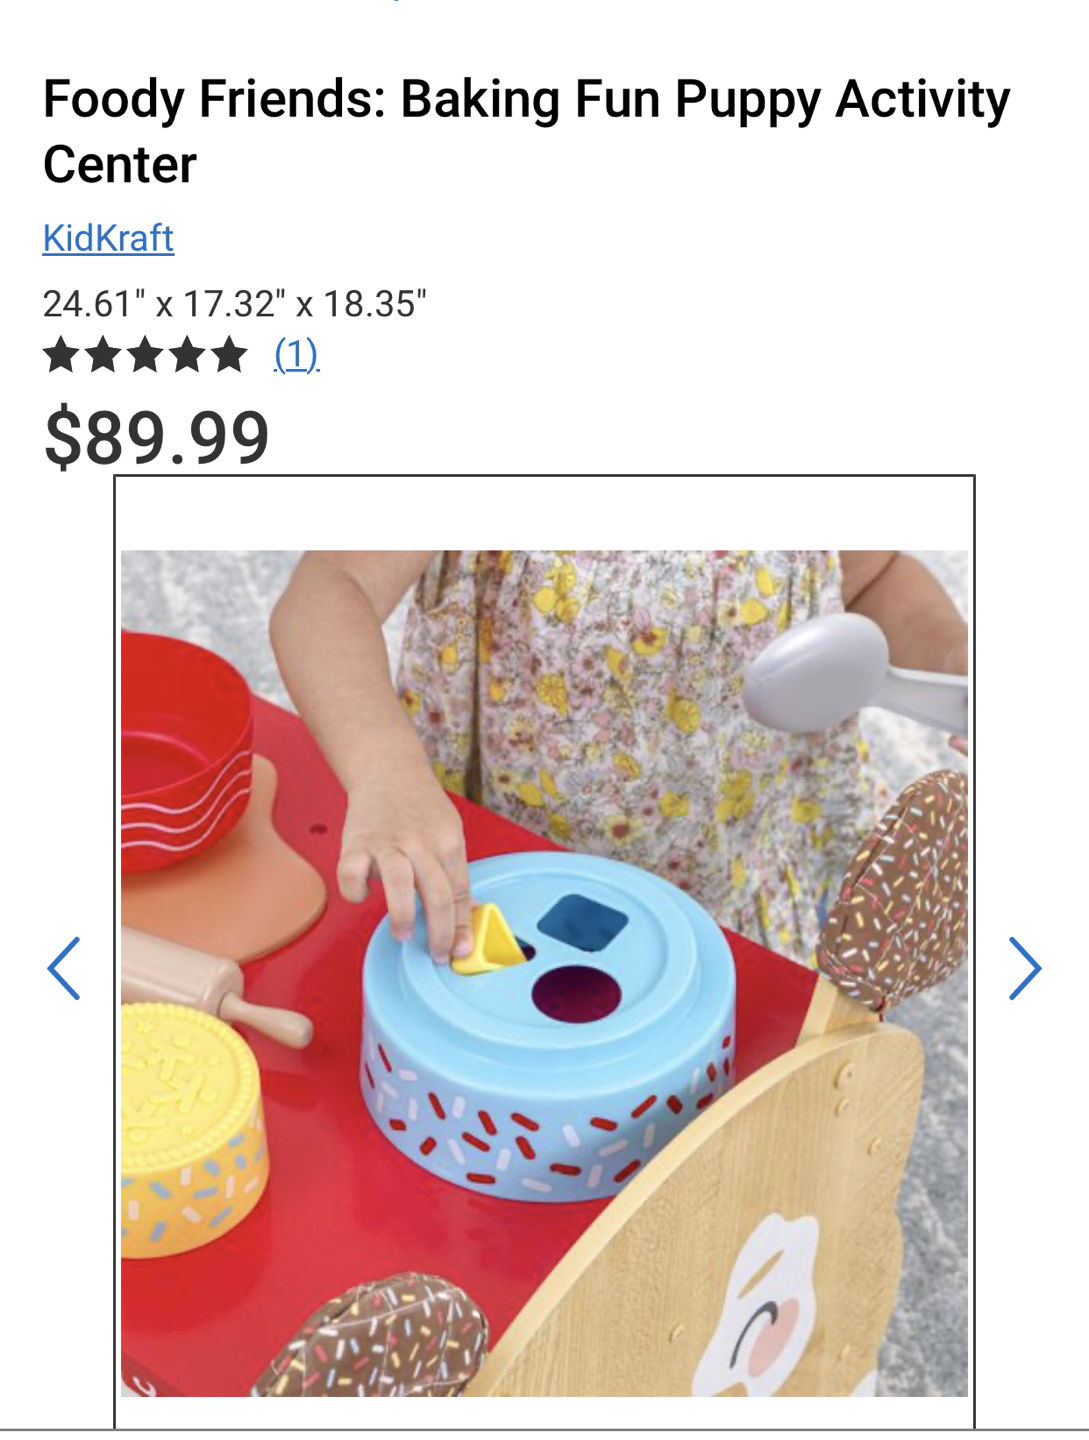This screenshot has height=1440, width=1089.
Task: Click the $89.99 price
Action: tap(157, 437)
